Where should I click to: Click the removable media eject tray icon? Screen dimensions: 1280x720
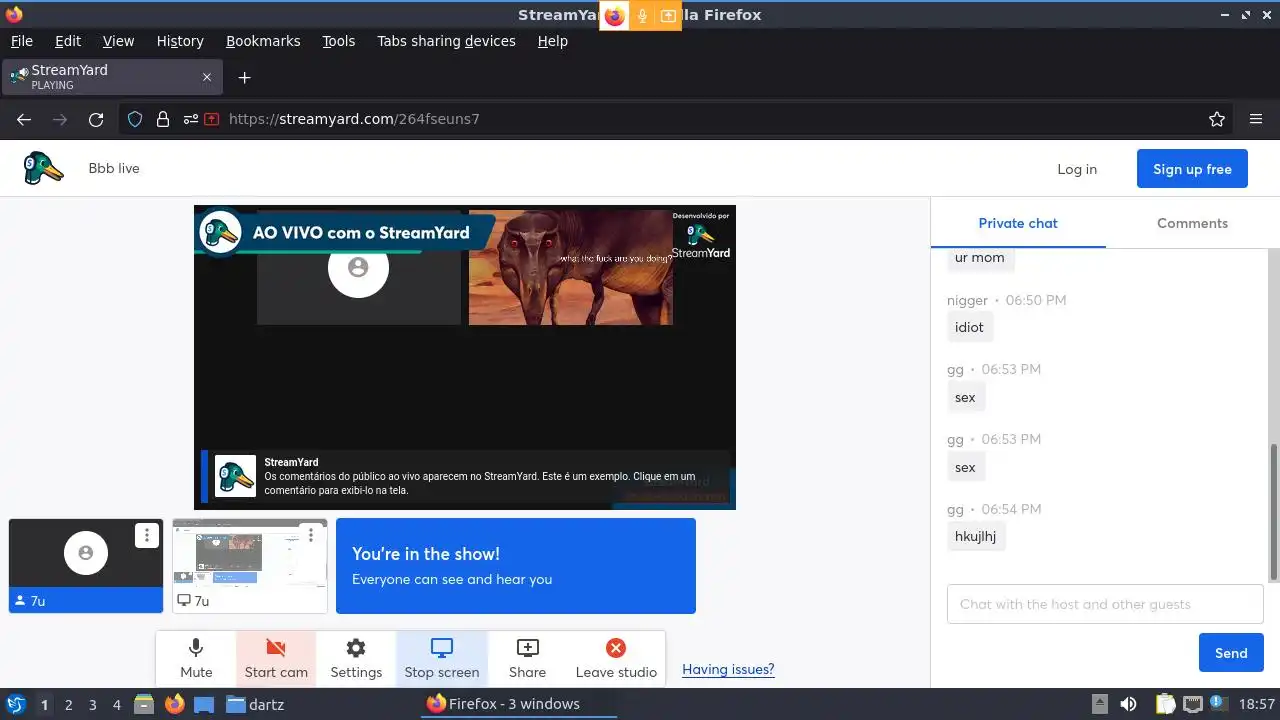(1099, 704)
